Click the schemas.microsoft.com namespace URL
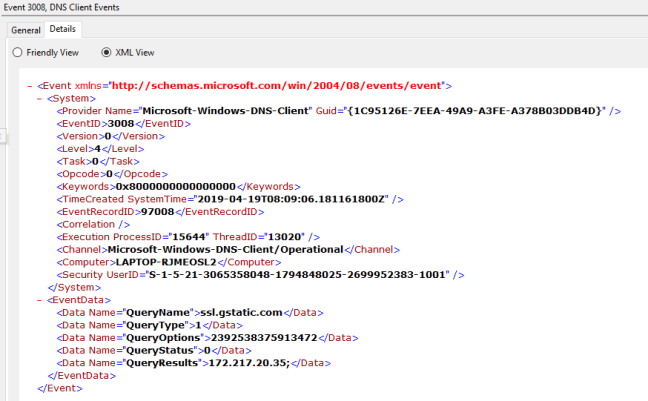This screenshot has width=648, height=401. (x=280, y=86)
